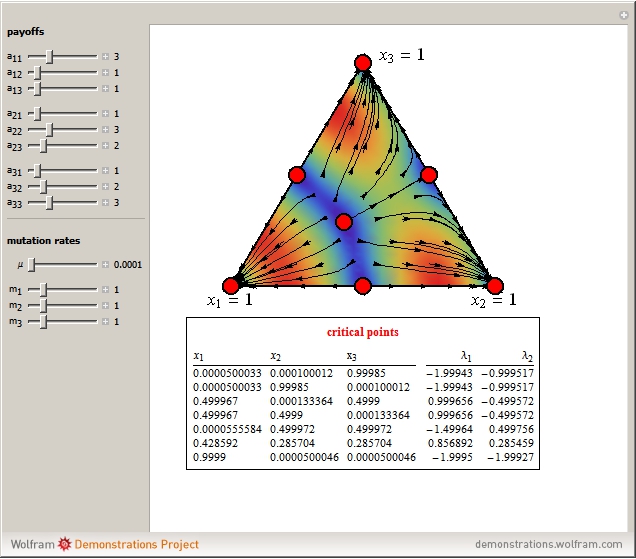Open the demonstrations.wolfram.com link
636x559 pixels.
pos(548,544)
